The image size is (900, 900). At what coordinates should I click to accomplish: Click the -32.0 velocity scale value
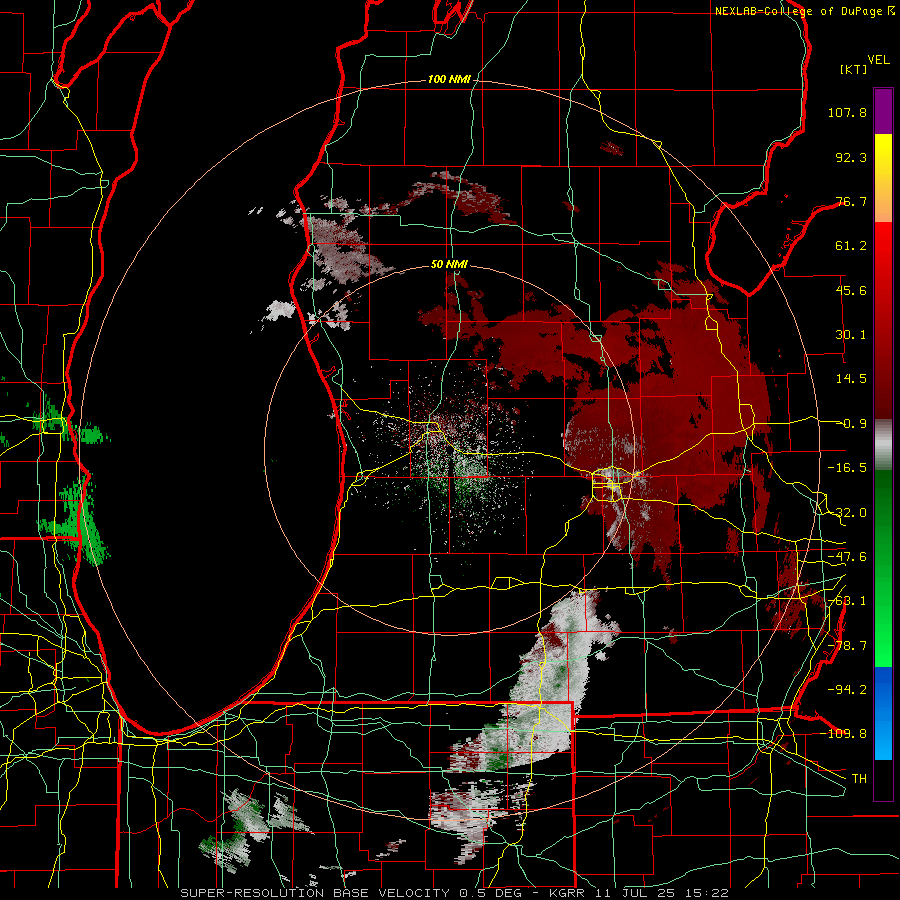[x=847, y=513]
